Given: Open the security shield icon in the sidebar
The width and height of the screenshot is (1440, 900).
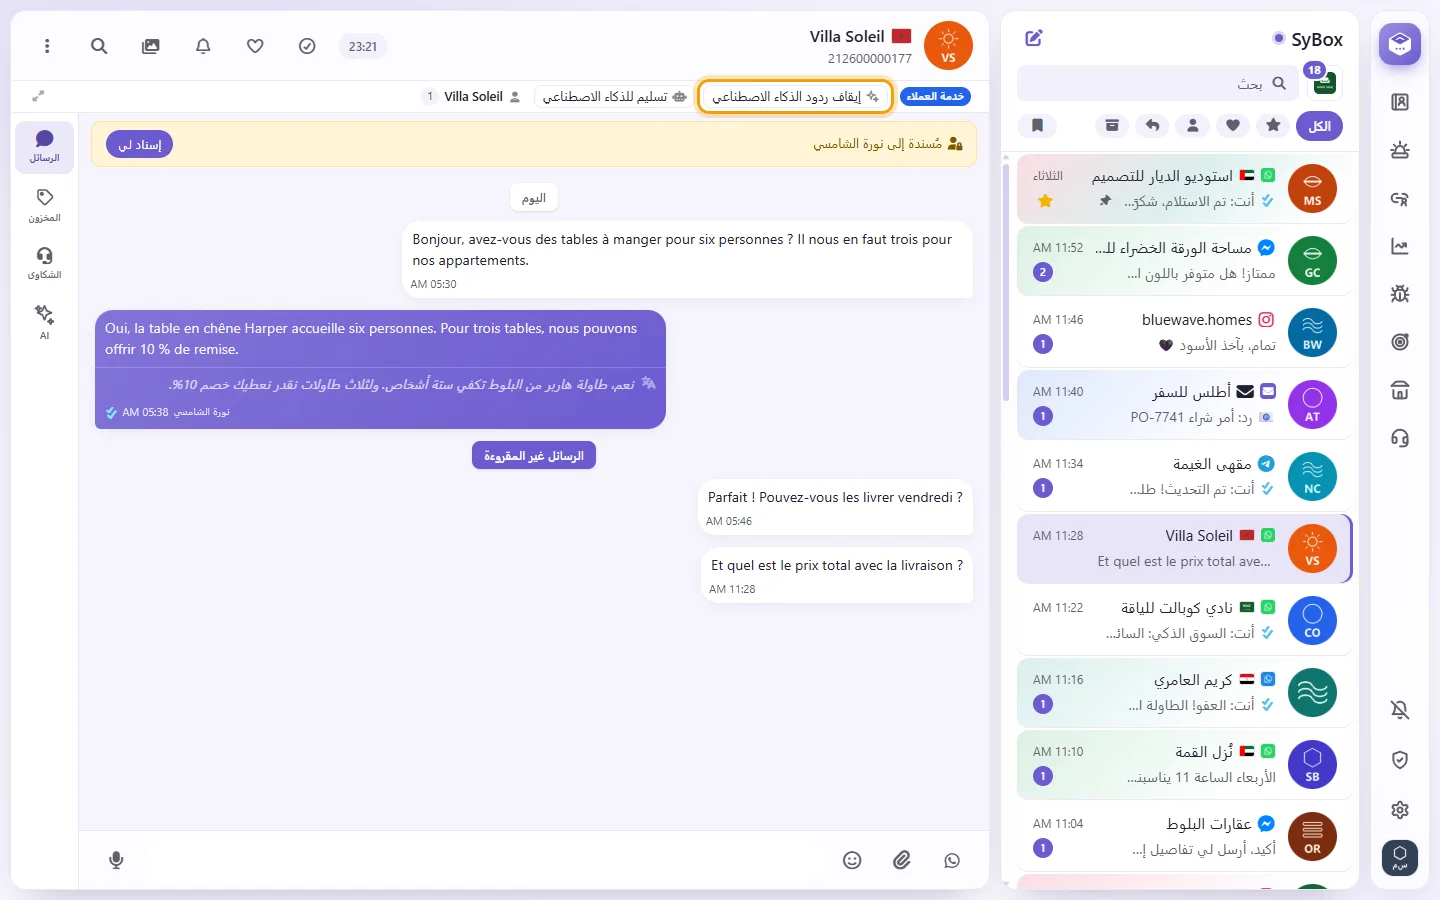Looking at the screenshot, I should 1400,760.
